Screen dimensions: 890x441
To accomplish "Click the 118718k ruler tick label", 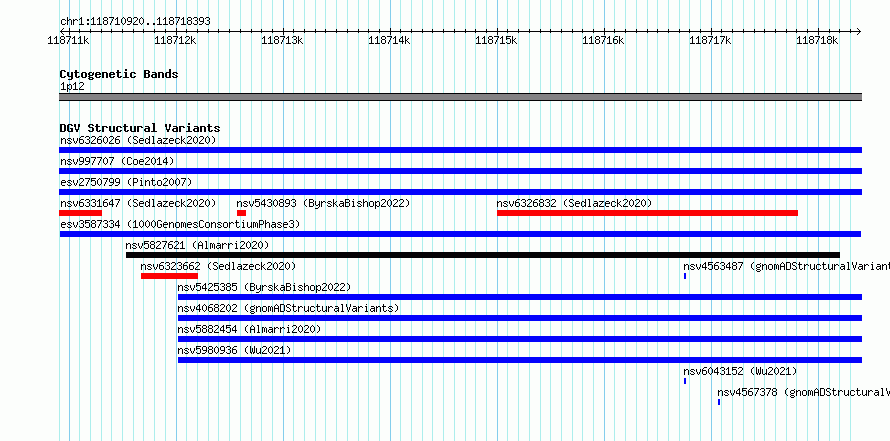I will pos(817,40).
